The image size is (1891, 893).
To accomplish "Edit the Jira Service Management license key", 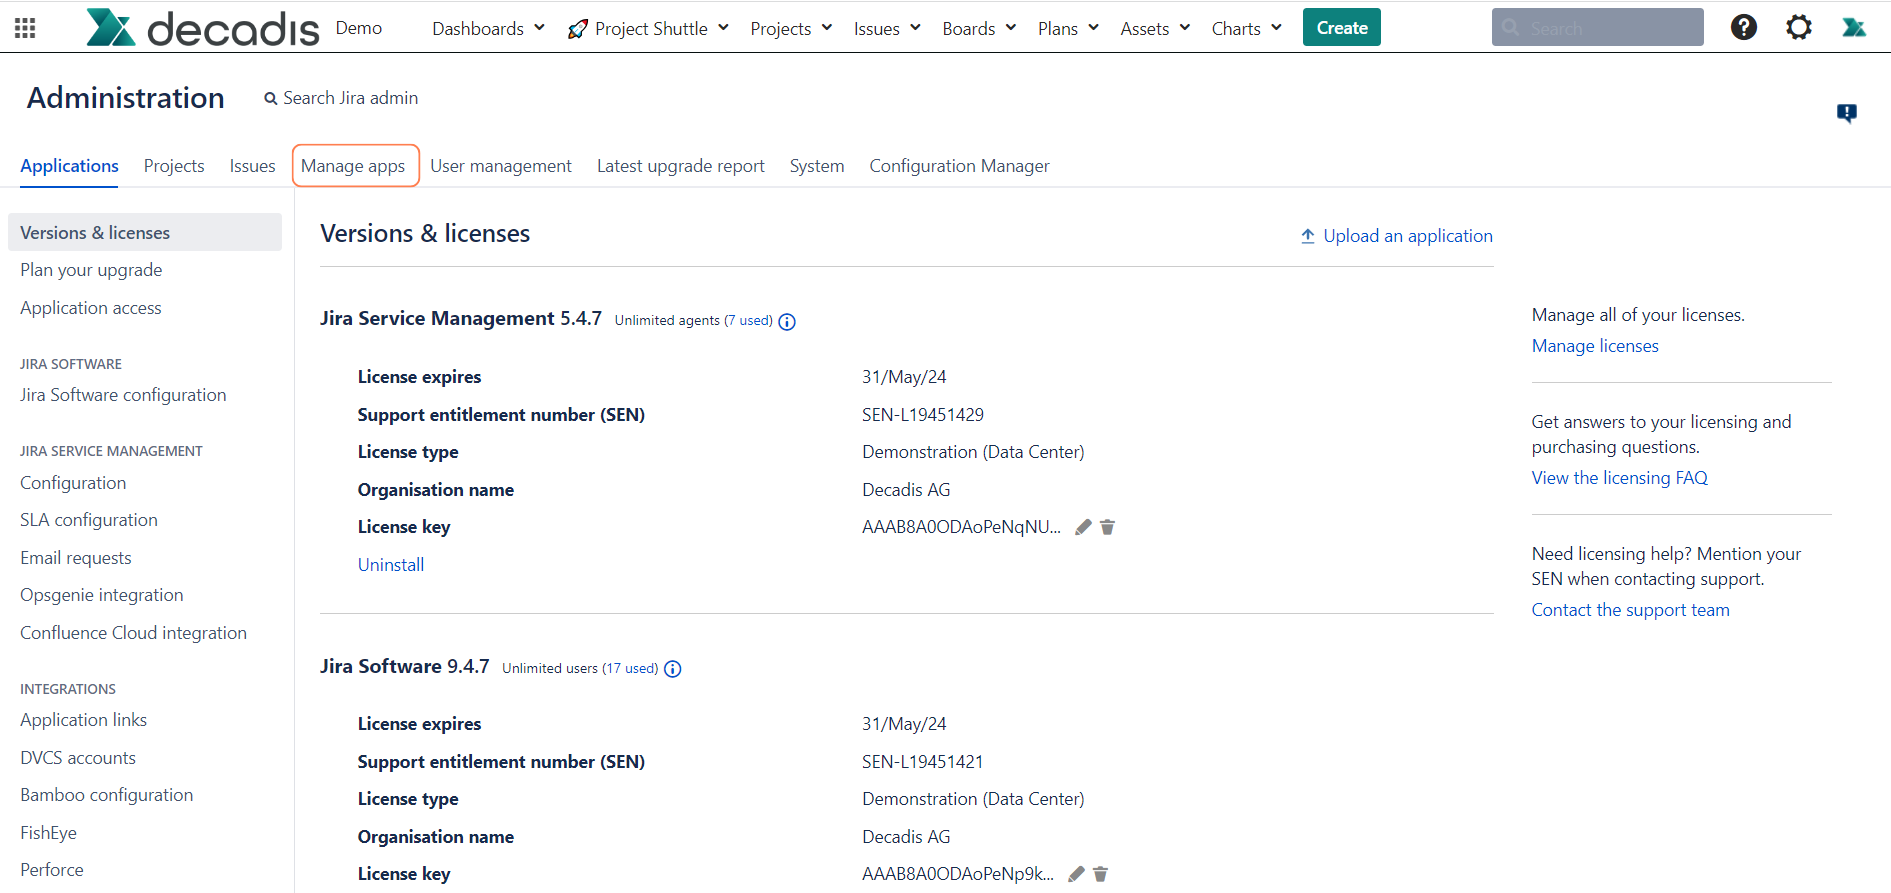I will tap(1083, 527).
